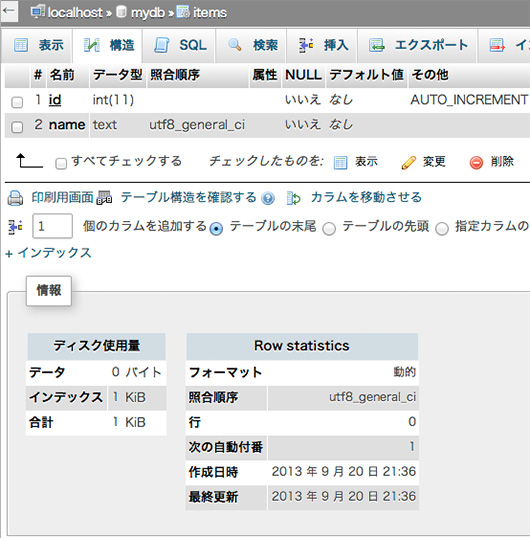The image size is (530, 538).
Task: Click the name column name
Action: (67, 125)
